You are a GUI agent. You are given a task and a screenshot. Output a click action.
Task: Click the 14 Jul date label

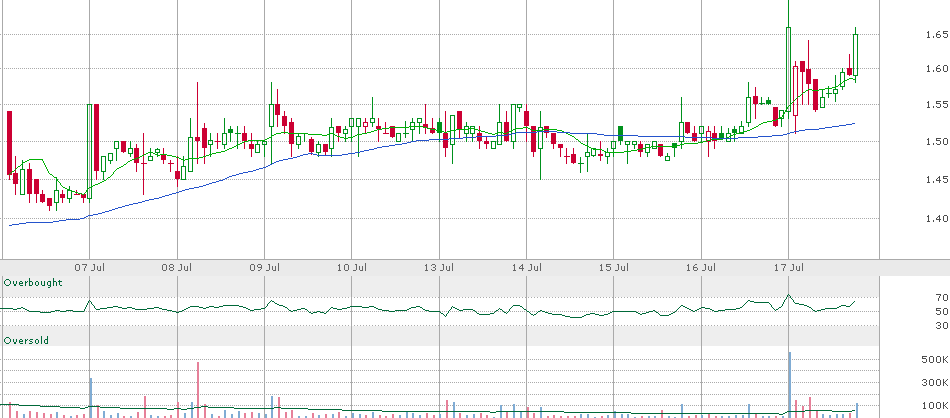click(526, 267)
